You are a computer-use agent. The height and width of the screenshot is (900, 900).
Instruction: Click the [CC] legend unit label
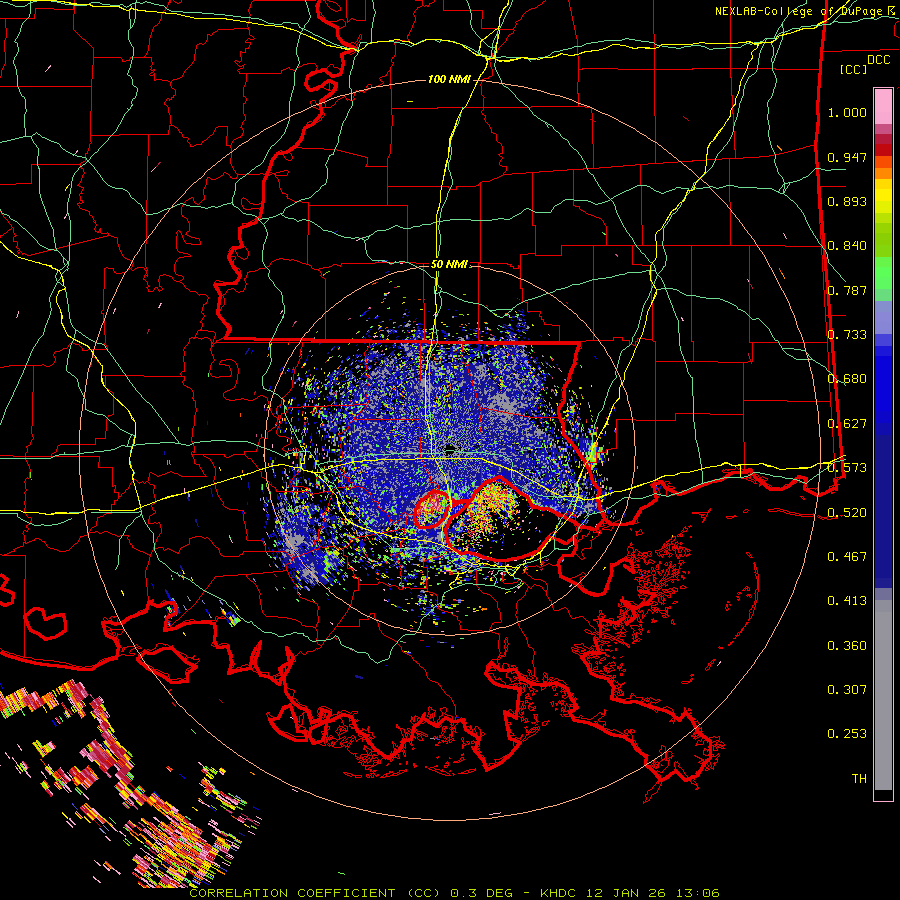pyautogui.click(x=854, y=69)
